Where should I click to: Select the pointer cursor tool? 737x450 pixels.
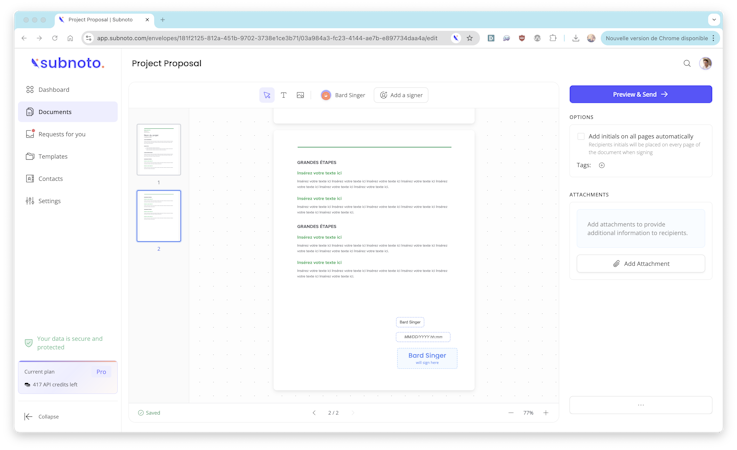267,95
